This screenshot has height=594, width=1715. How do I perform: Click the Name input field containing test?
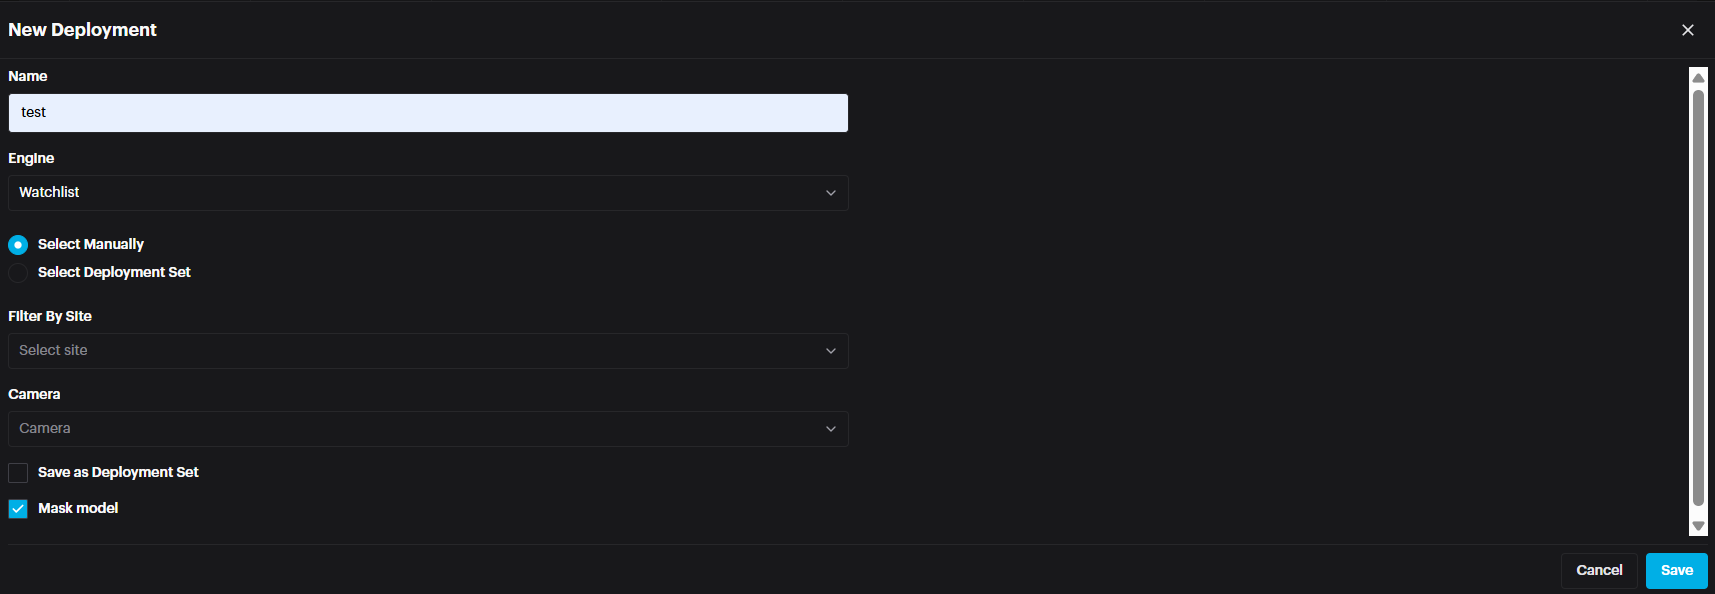coord(428,113)
